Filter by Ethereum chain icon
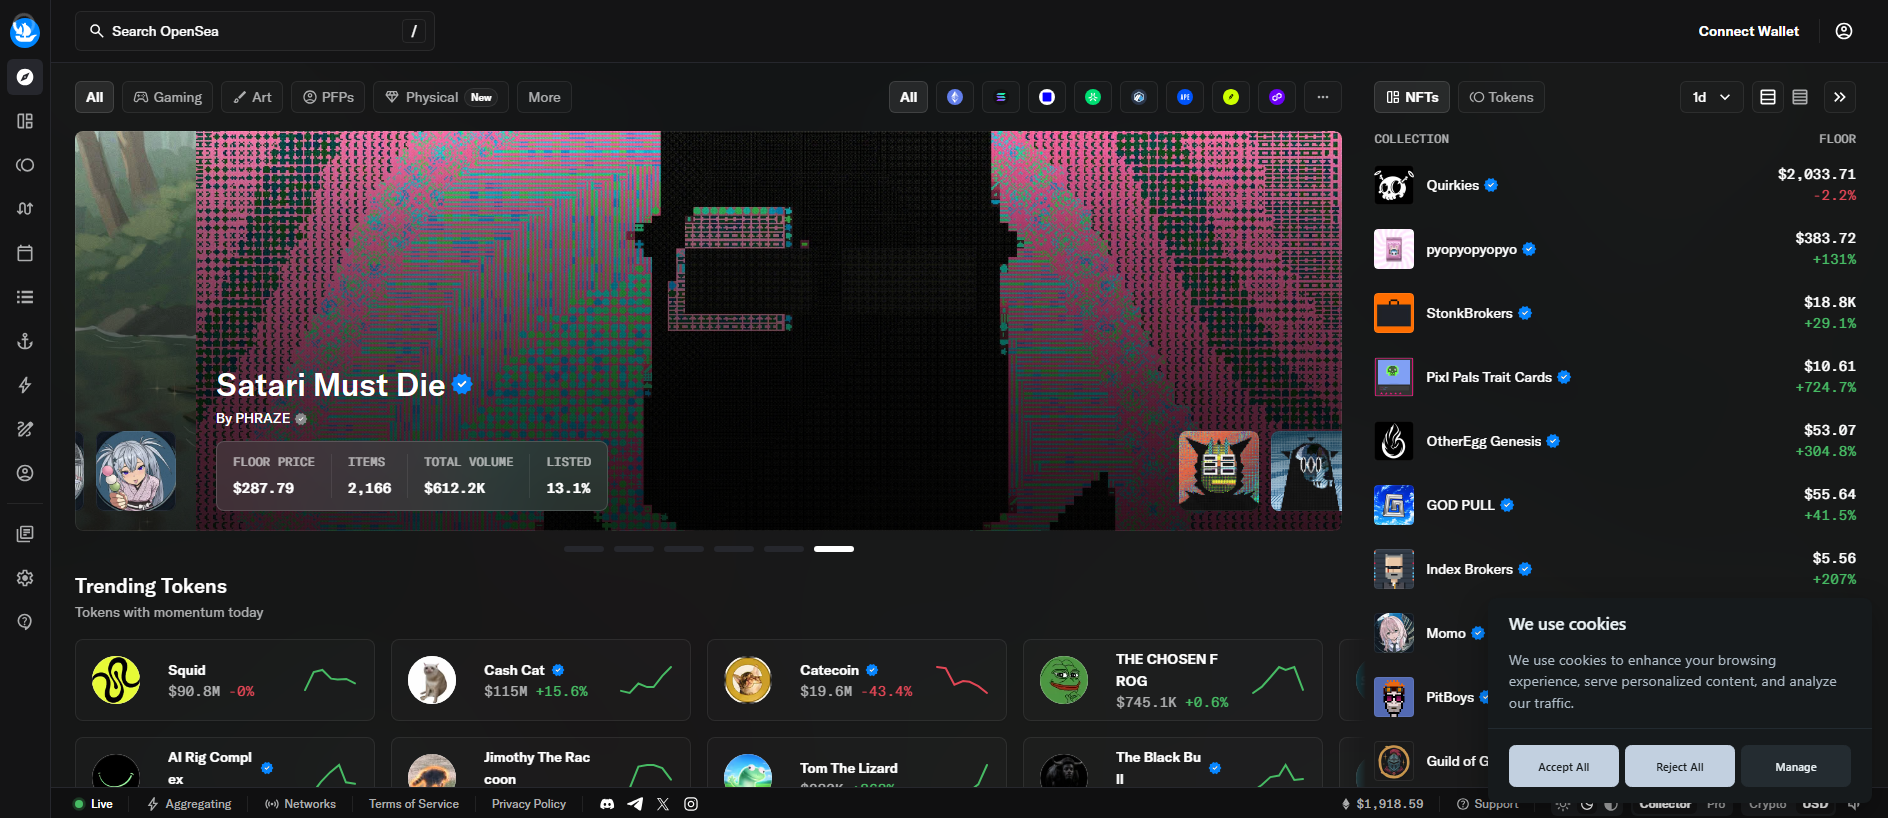The height and width of the screenshot is (818, 1888). tap(955, 97)
